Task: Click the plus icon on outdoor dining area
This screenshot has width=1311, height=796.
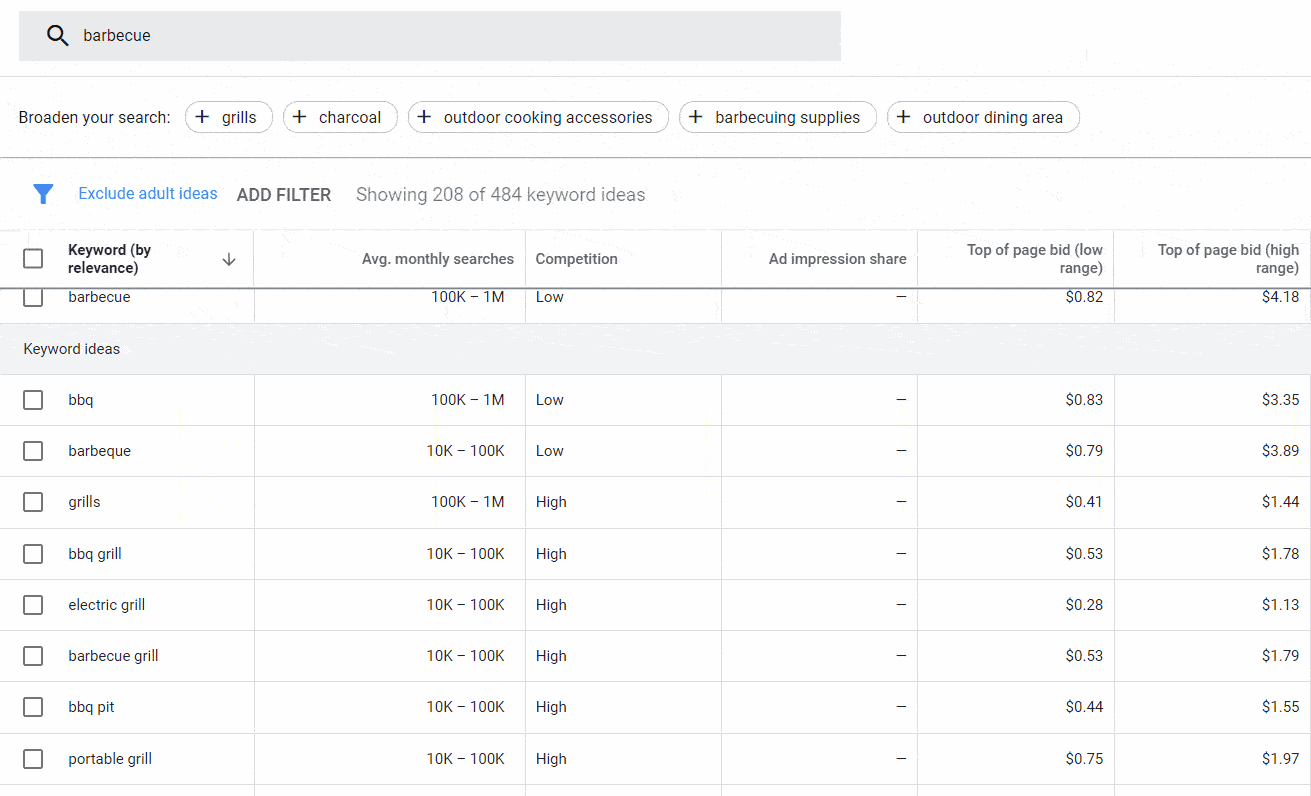Action: (x=904, y=117)
